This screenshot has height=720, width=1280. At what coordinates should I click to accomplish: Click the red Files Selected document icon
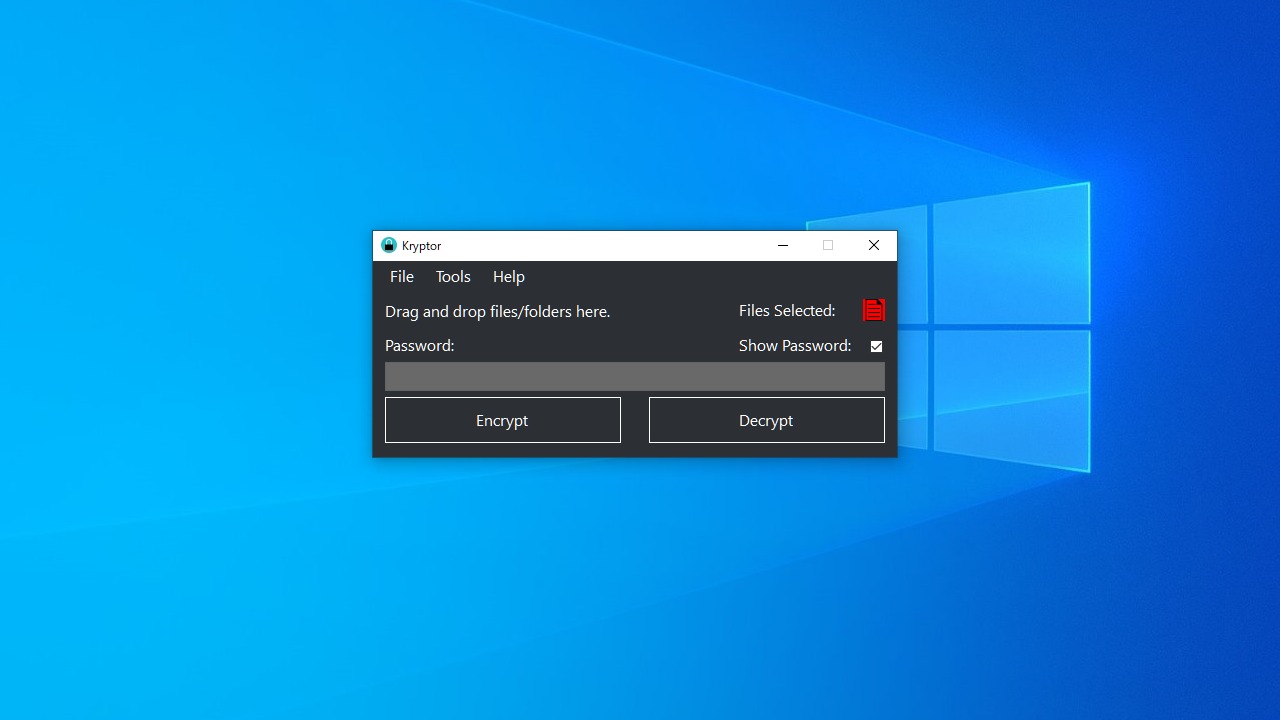click(x=874, y=310)
